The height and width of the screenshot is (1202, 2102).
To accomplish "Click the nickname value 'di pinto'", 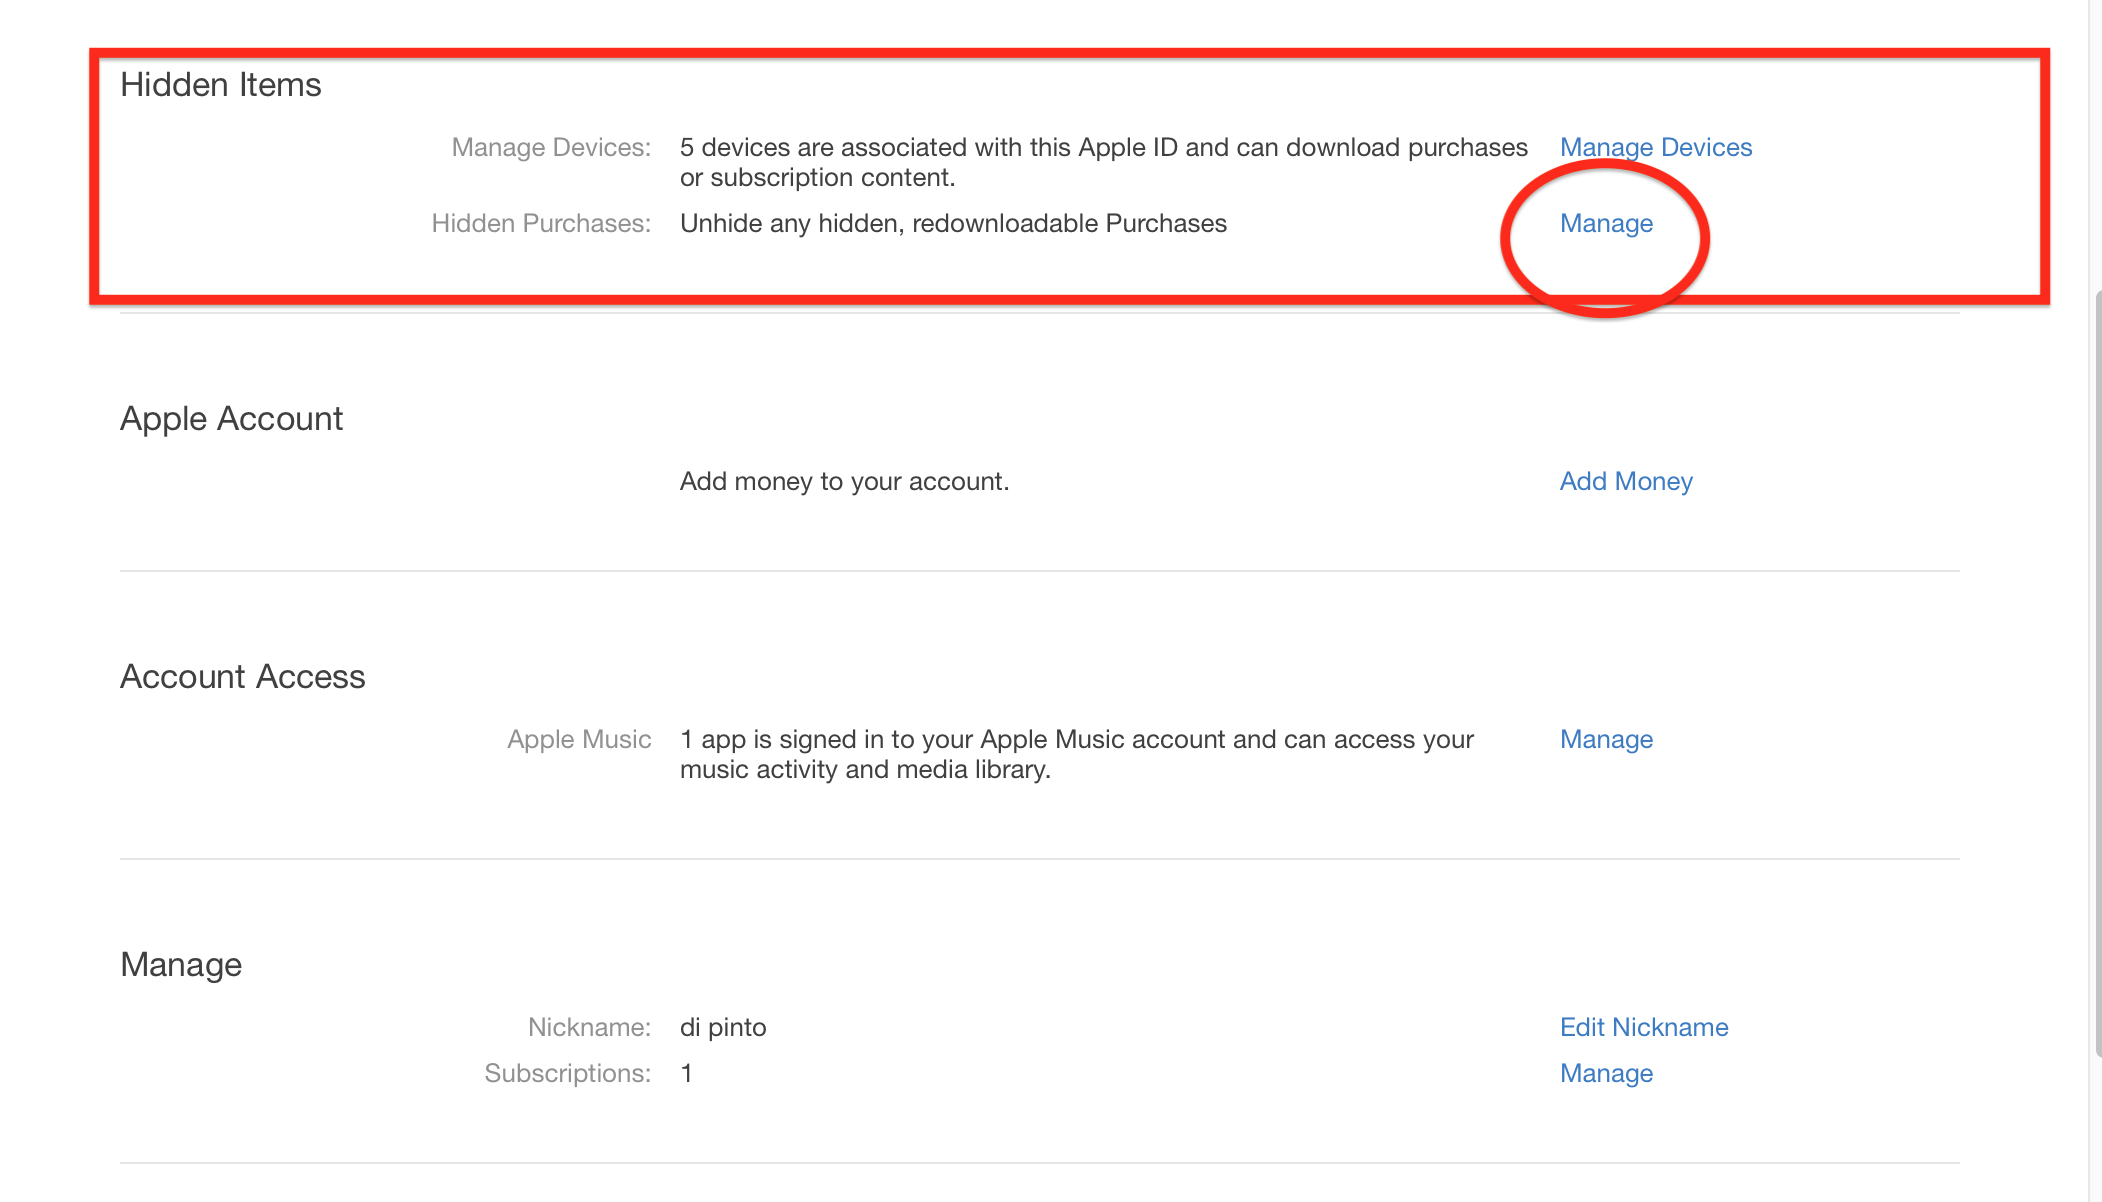I will [x=723, y=1028].
